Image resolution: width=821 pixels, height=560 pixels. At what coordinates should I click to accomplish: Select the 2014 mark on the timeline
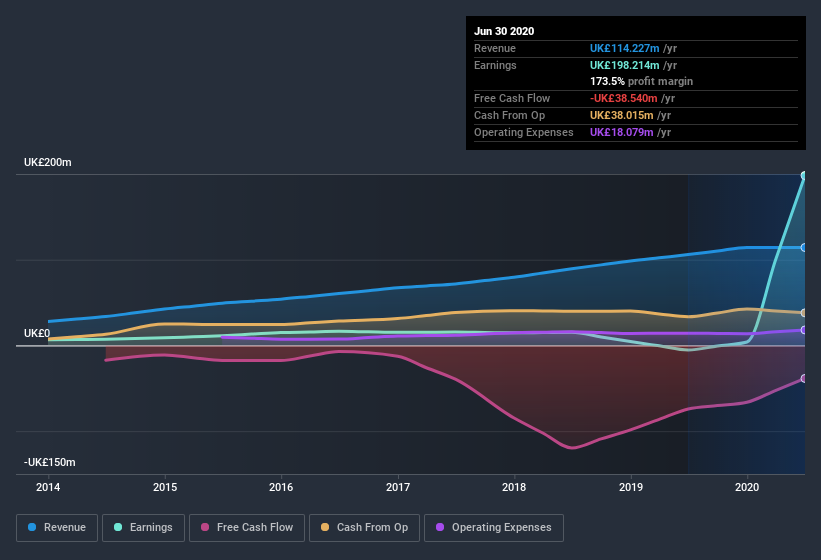pyautogui.click(x=48, y=487)
